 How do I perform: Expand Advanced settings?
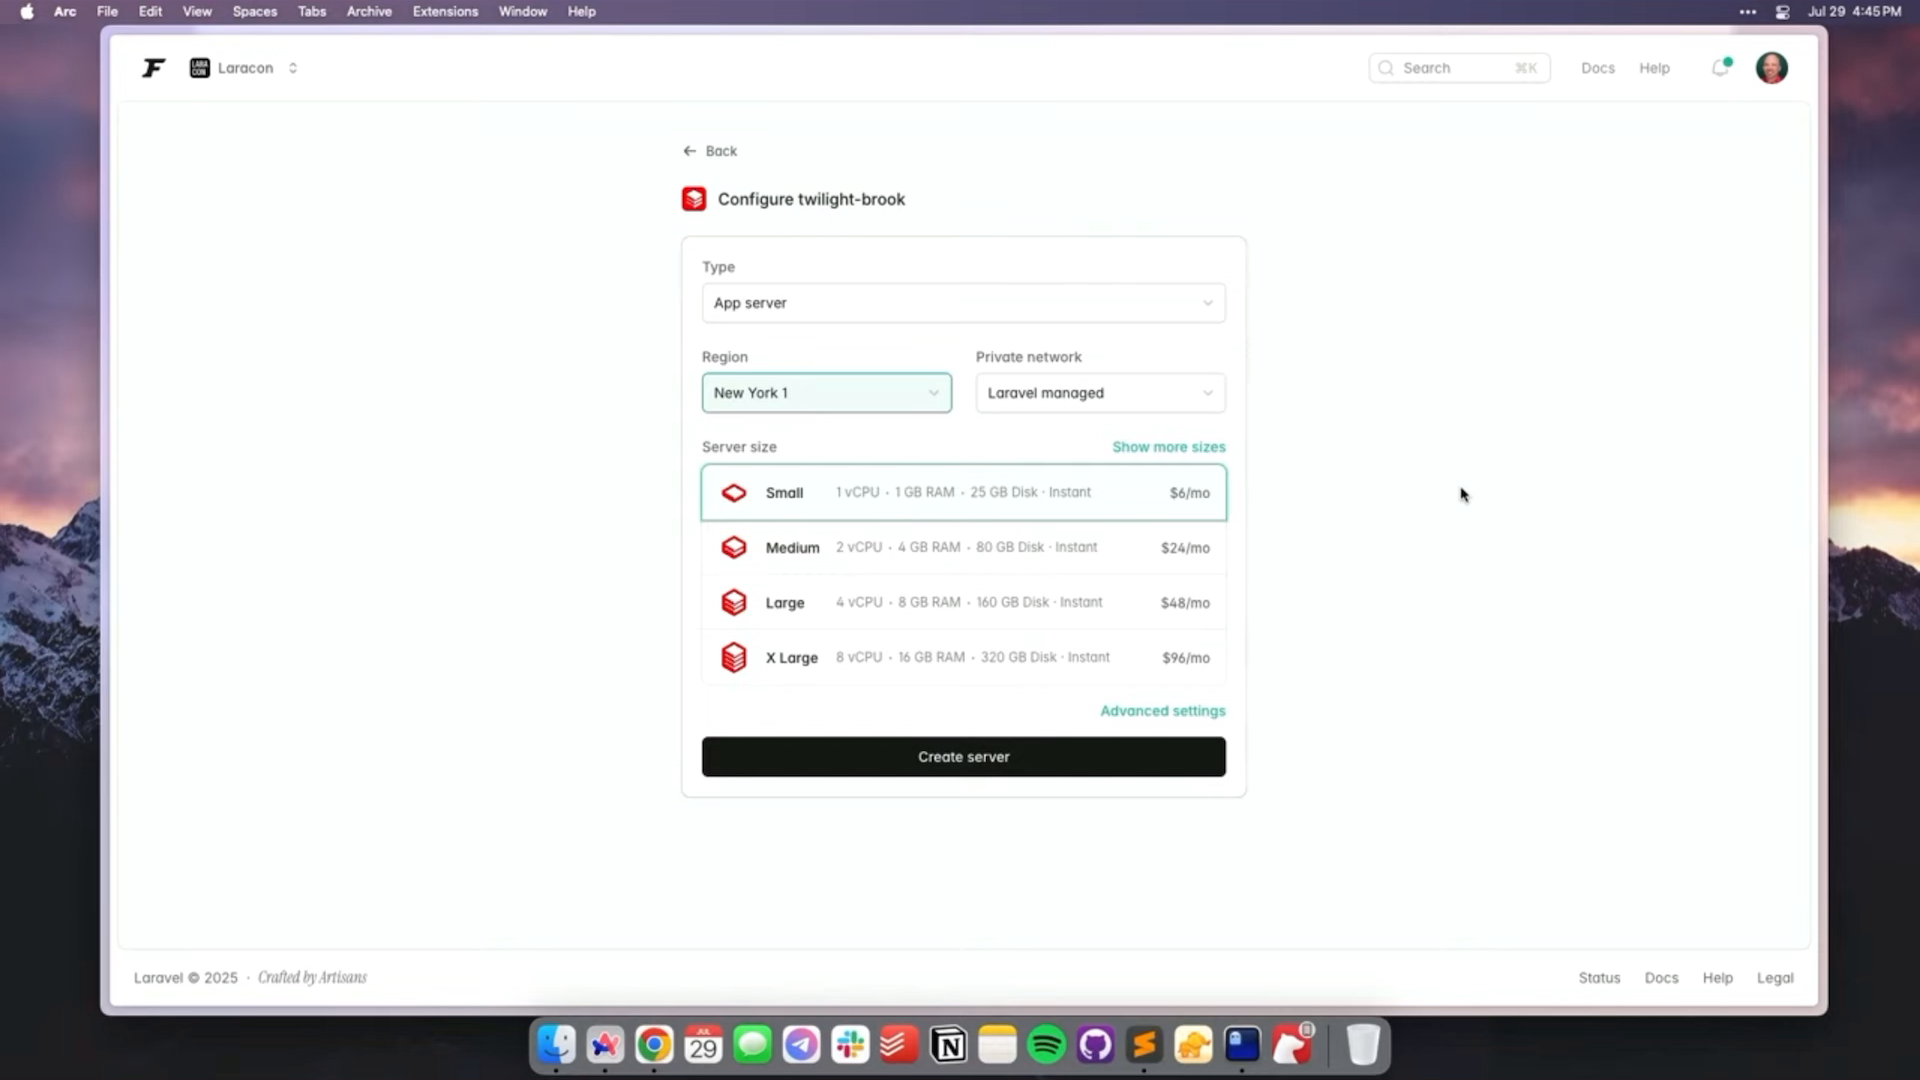1162,711
